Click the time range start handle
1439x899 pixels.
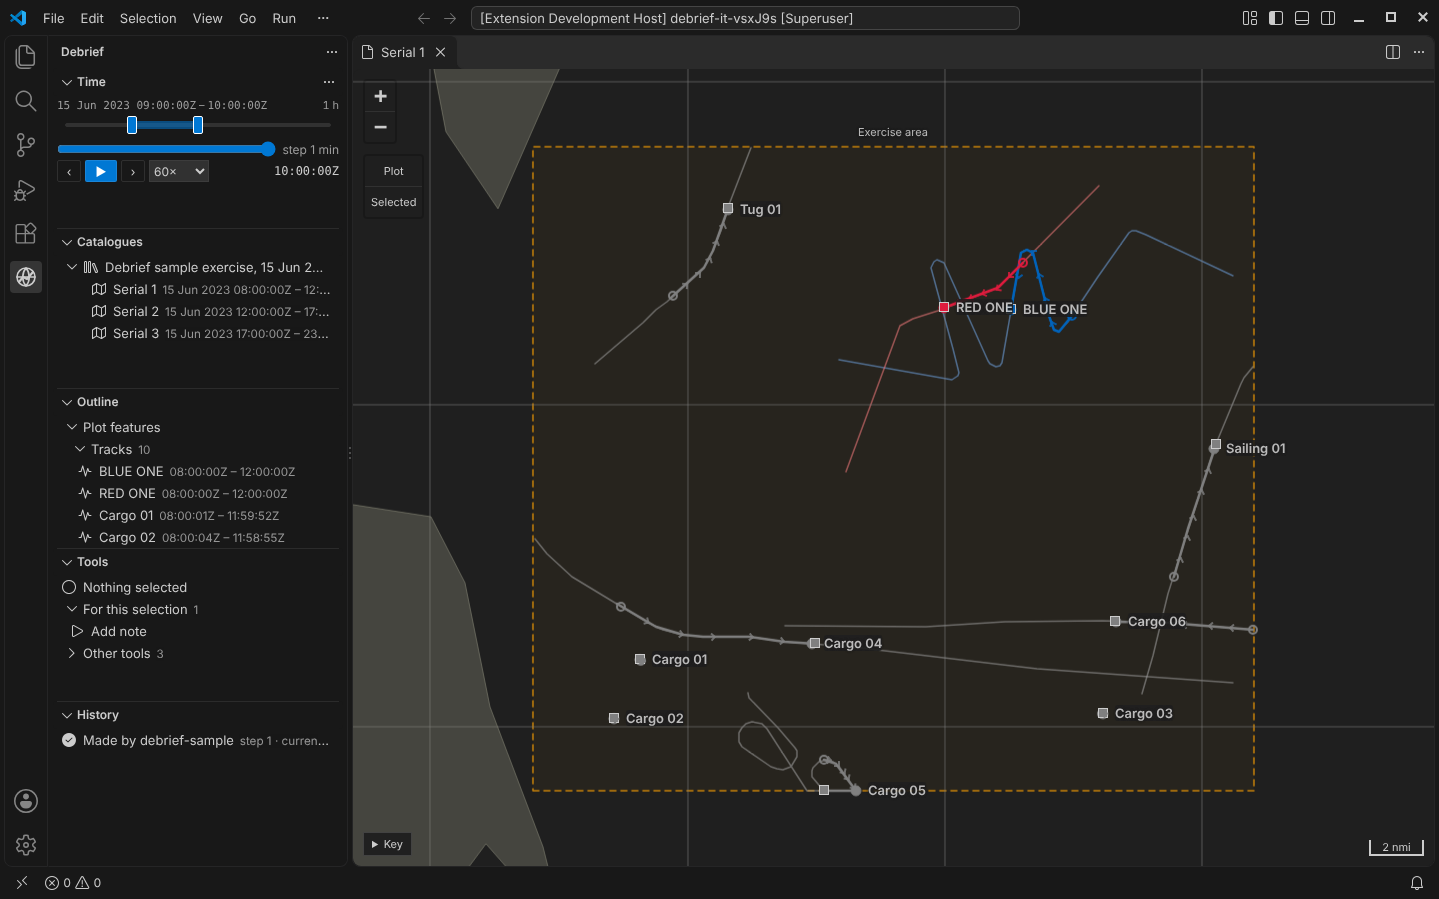(132, 125)
